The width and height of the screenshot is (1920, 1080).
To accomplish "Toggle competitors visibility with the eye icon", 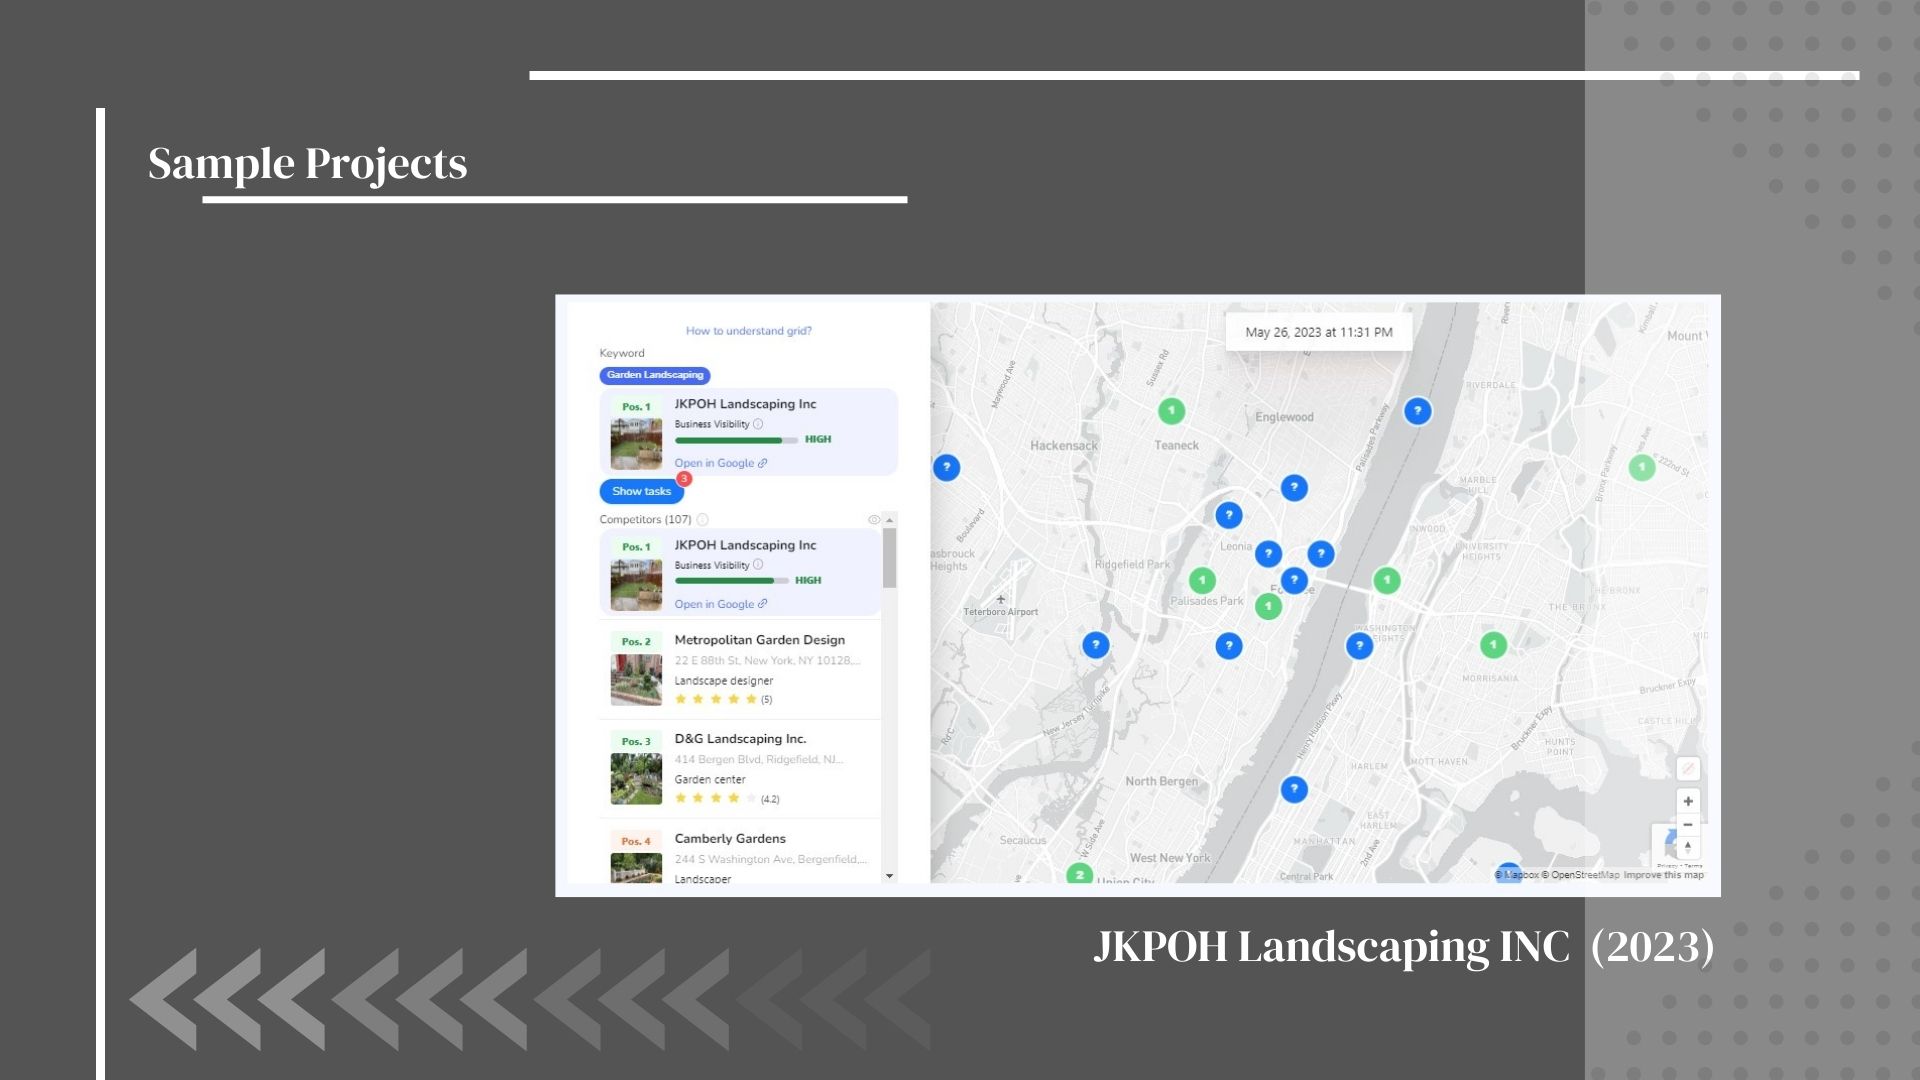I will 873,520.
